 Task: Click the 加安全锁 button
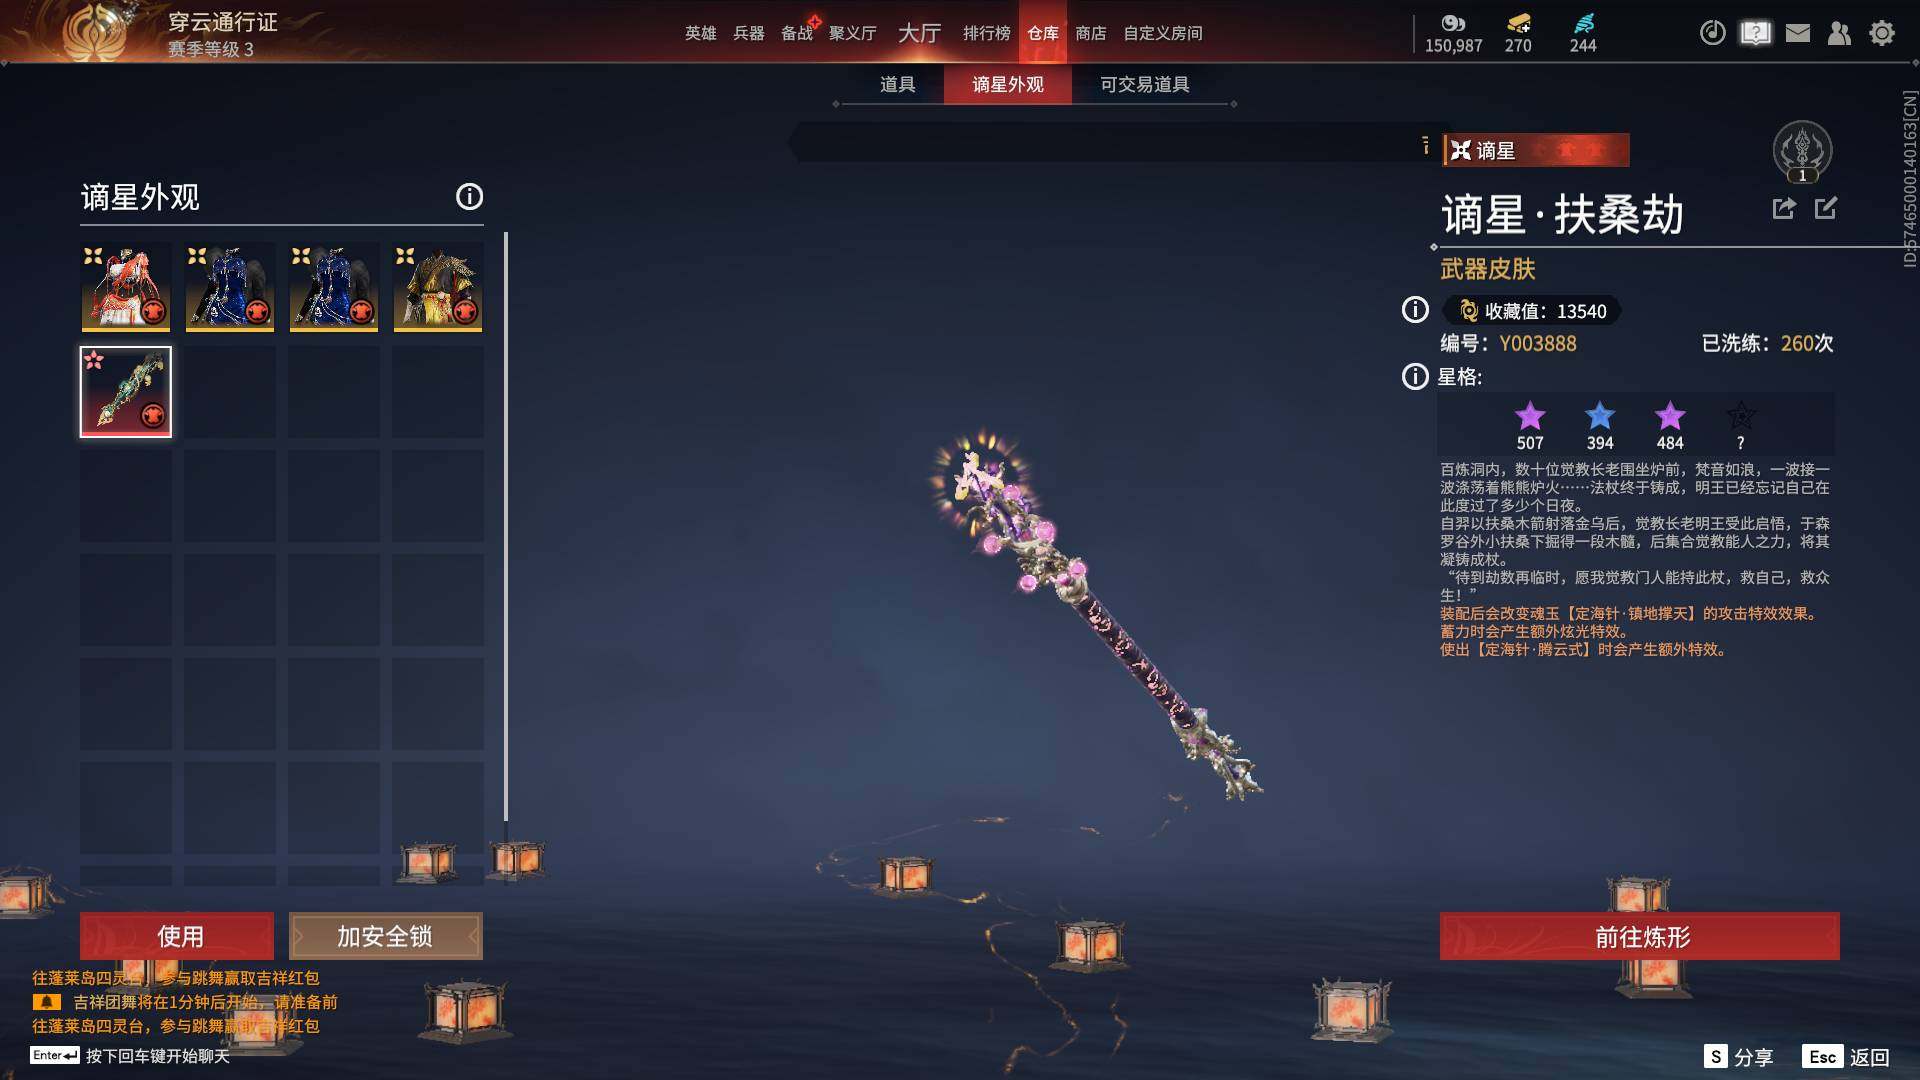pyautogui.click(x=386, y=936)
